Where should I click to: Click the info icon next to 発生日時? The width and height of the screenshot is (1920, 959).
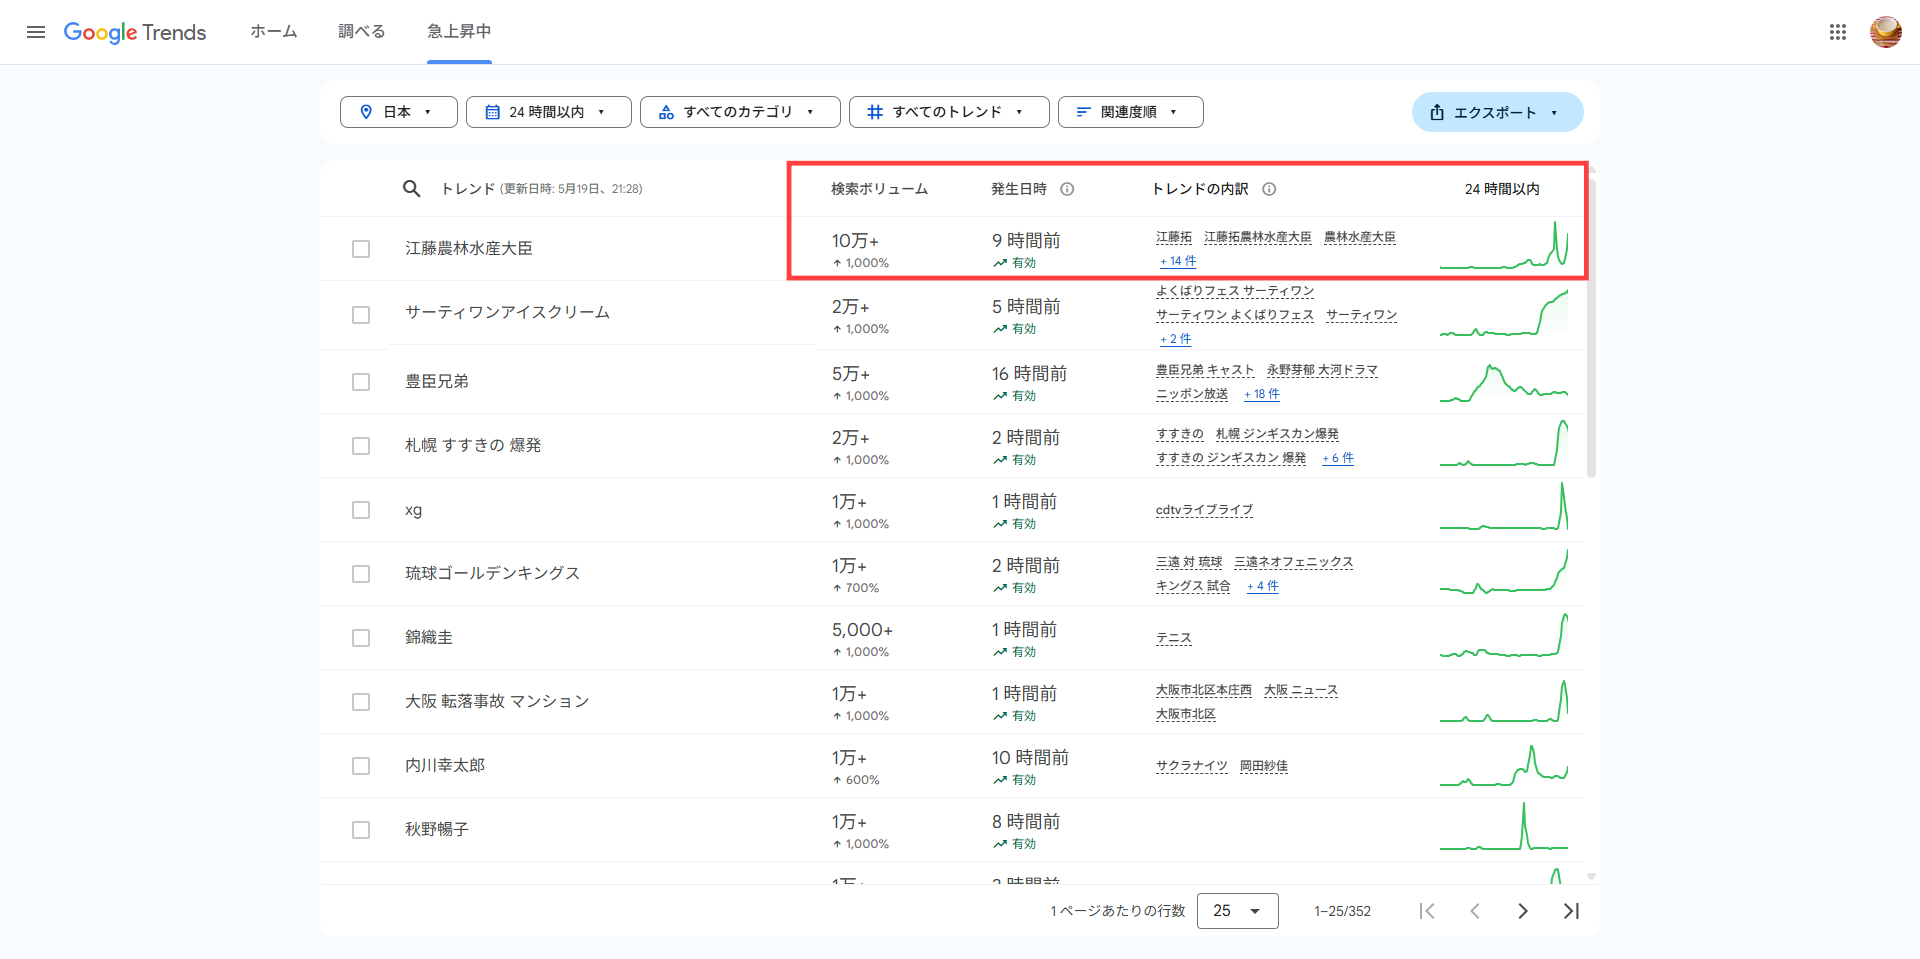1067,189
